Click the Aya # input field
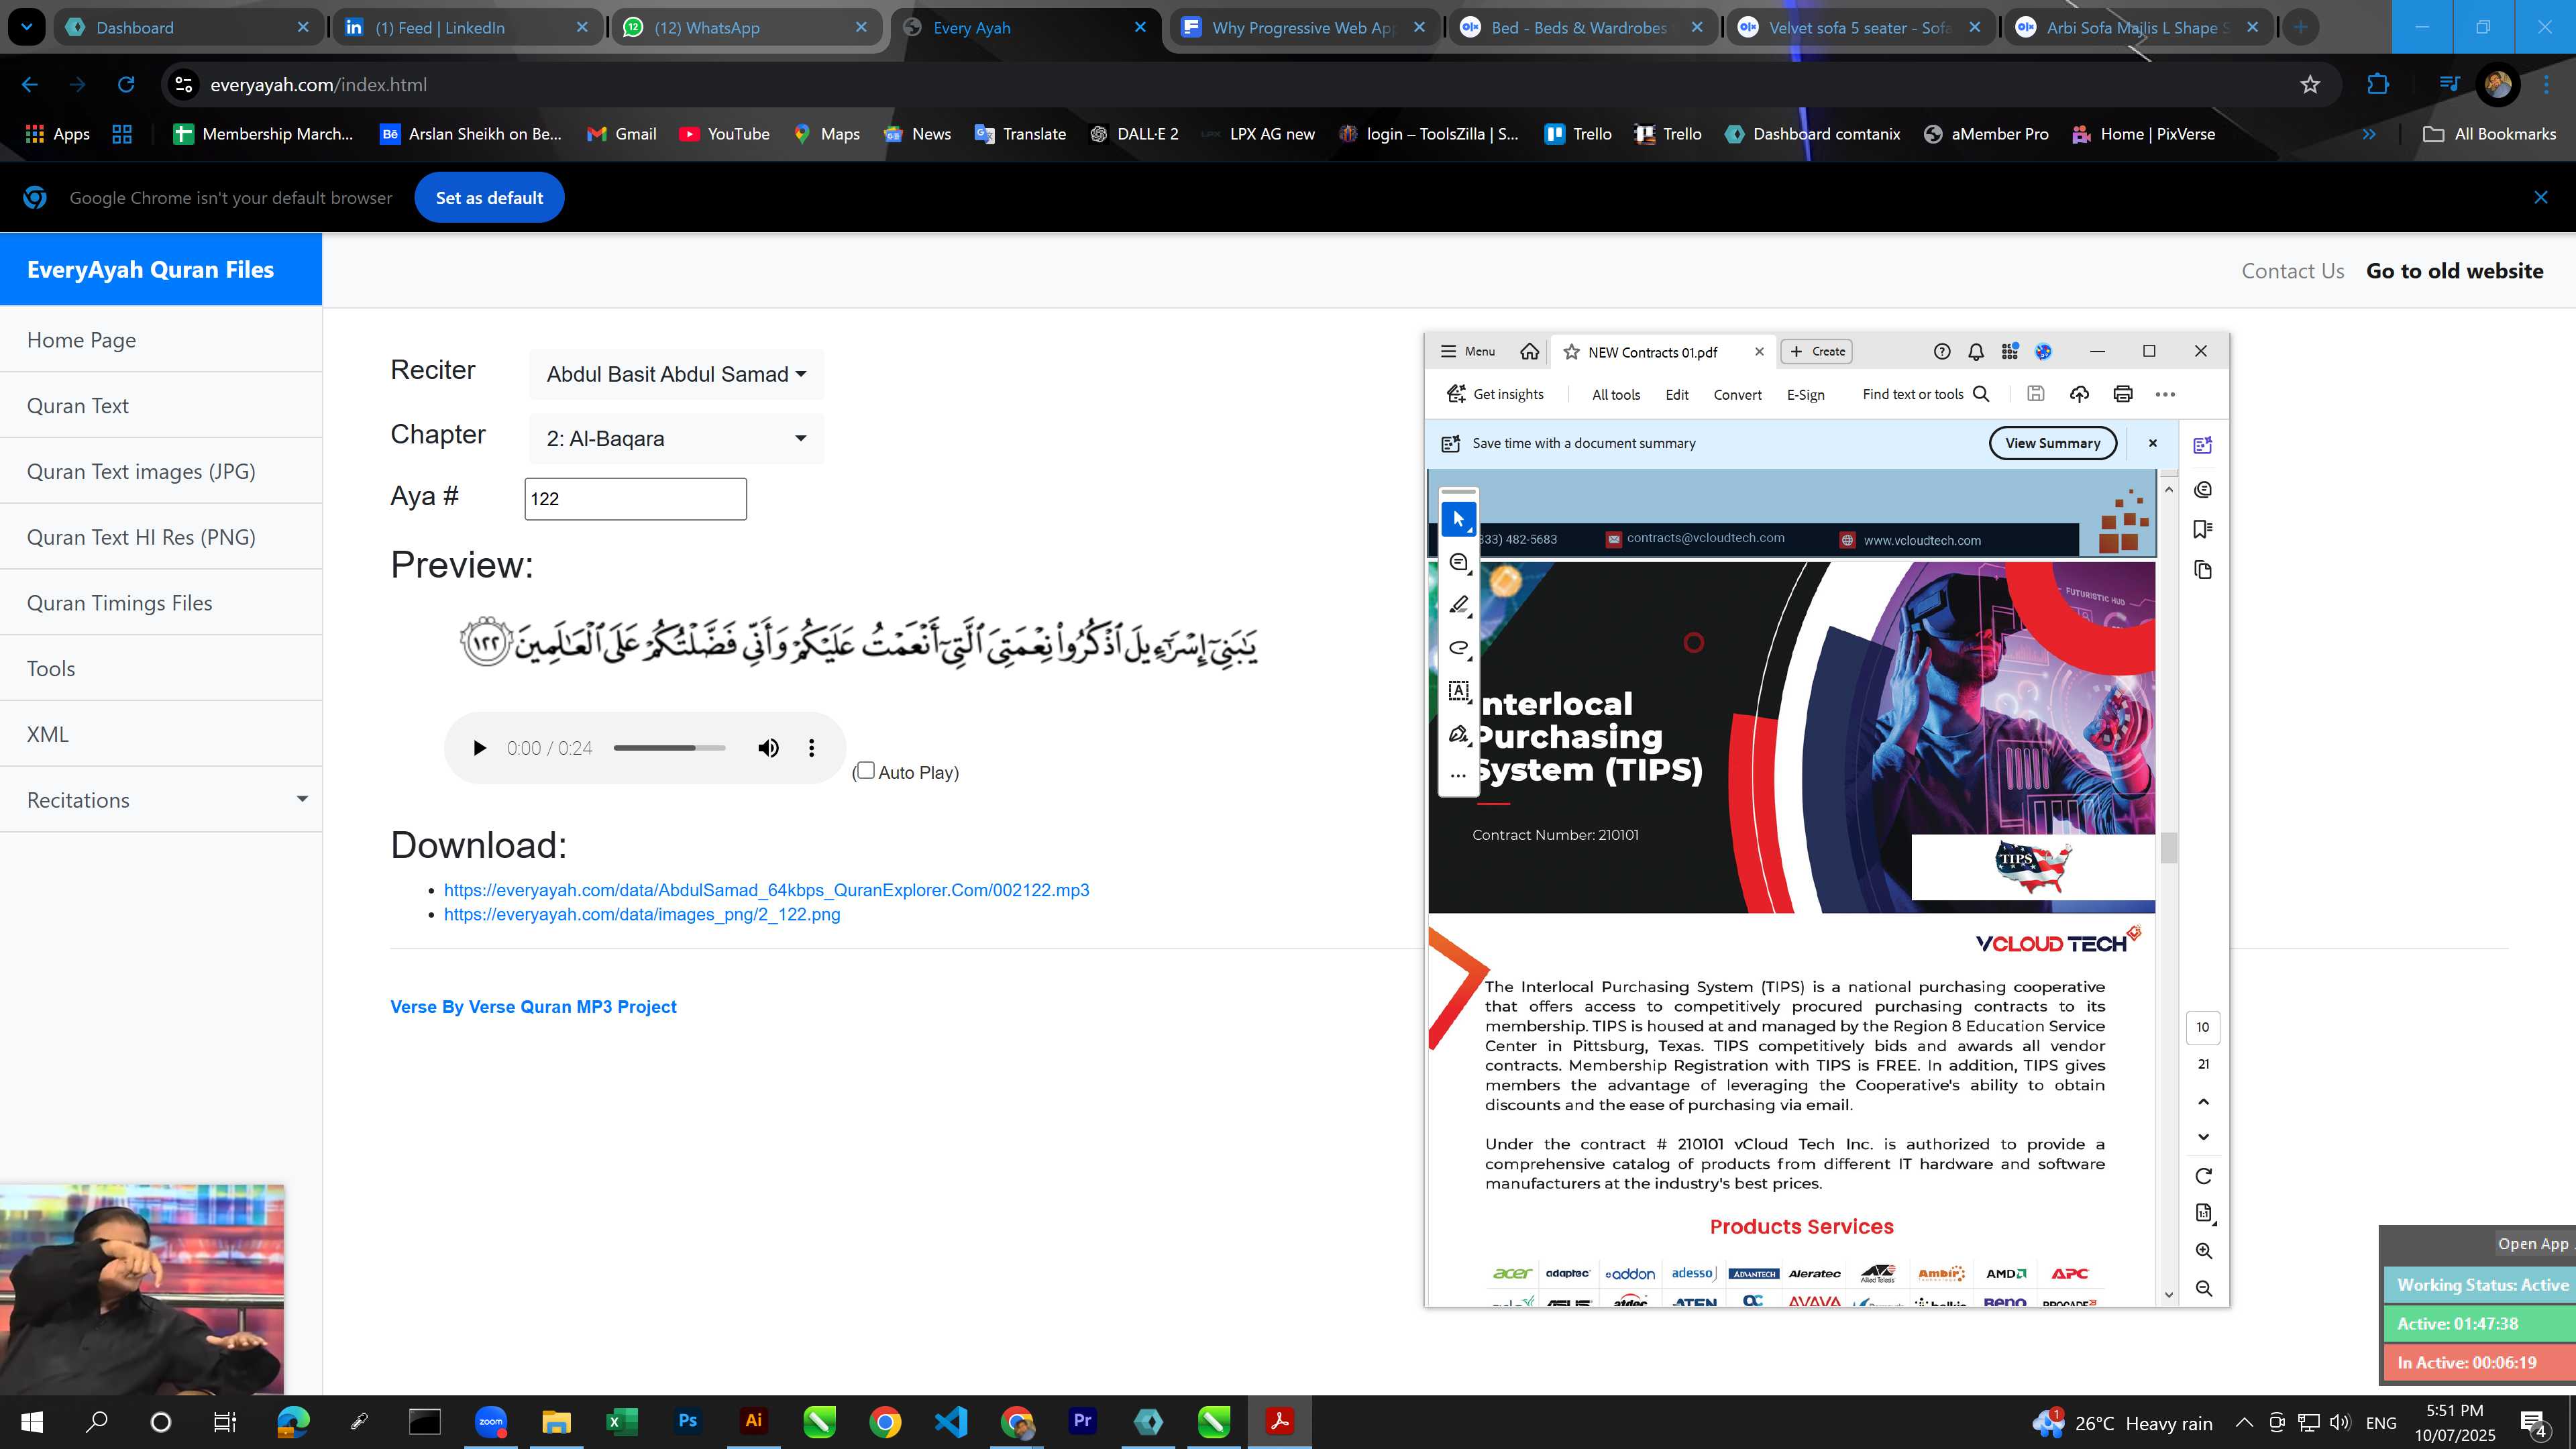 click(x=635, y=499)
